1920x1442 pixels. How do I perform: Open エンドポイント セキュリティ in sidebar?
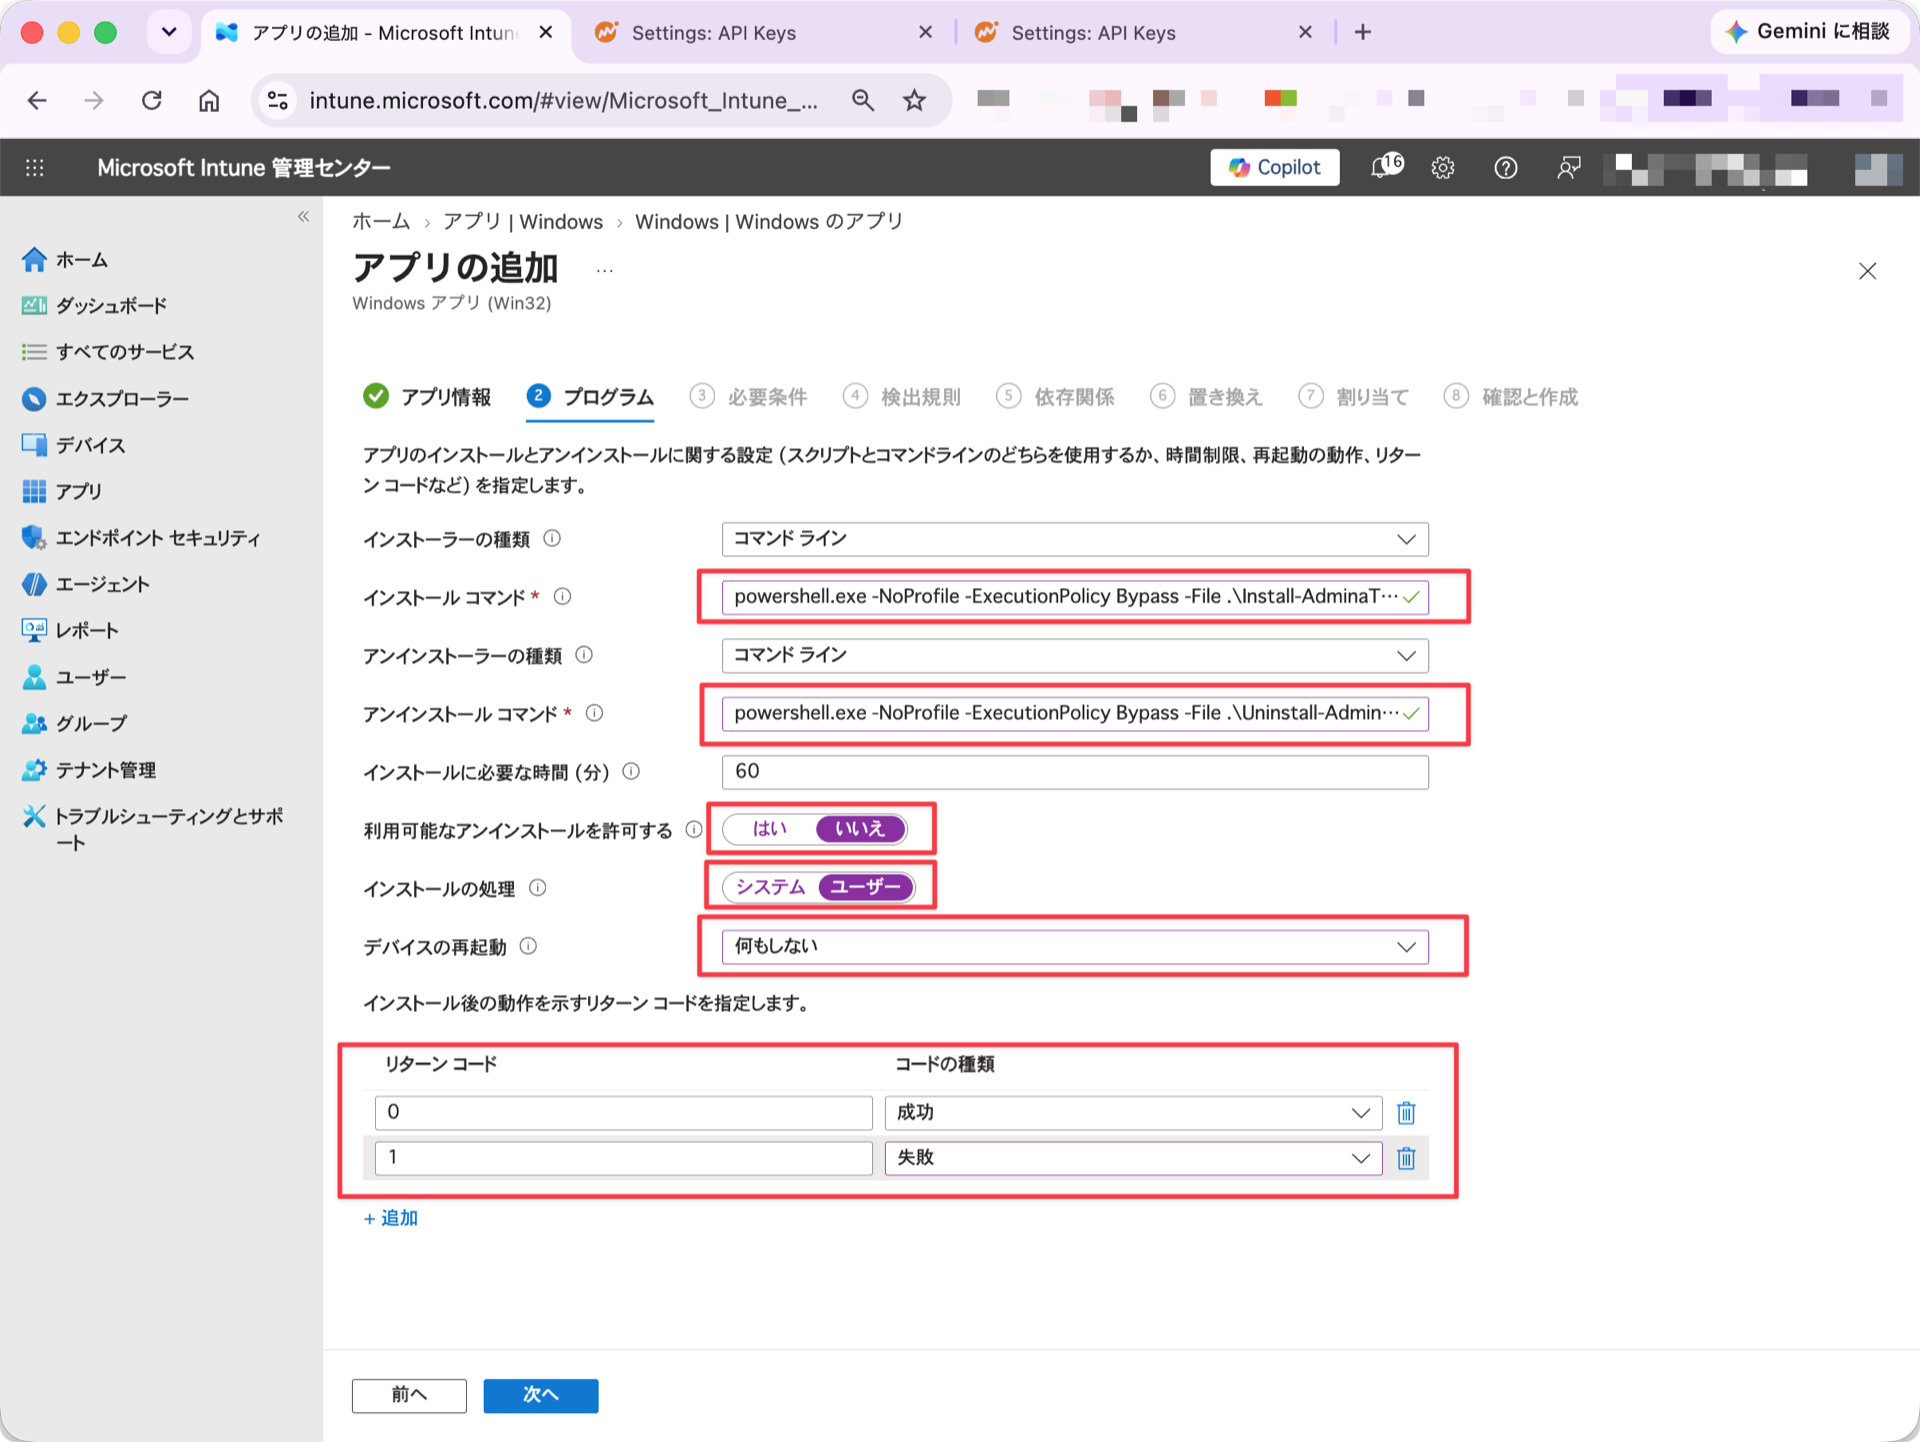pos(141,538)
